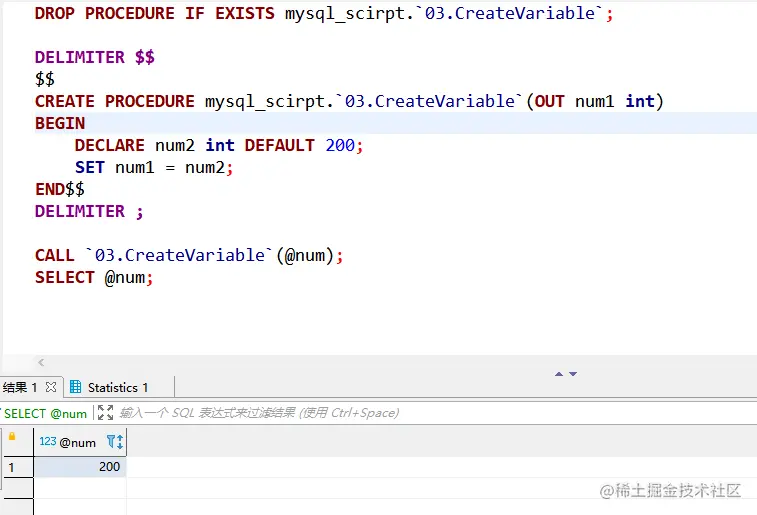Click the Statistics table grid icon
The height and width of the screenshot is (515, 757).
coord(75,387)
